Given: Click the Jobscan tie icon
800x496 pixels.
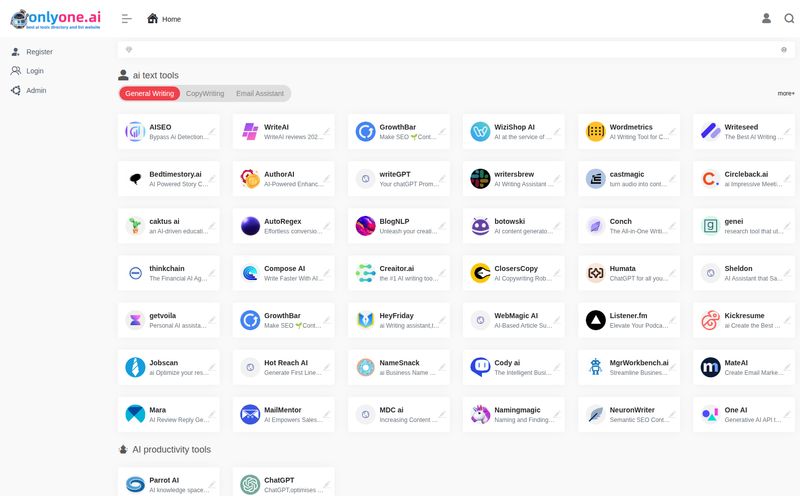Looking at the screenshot, I should coord(135,367).
